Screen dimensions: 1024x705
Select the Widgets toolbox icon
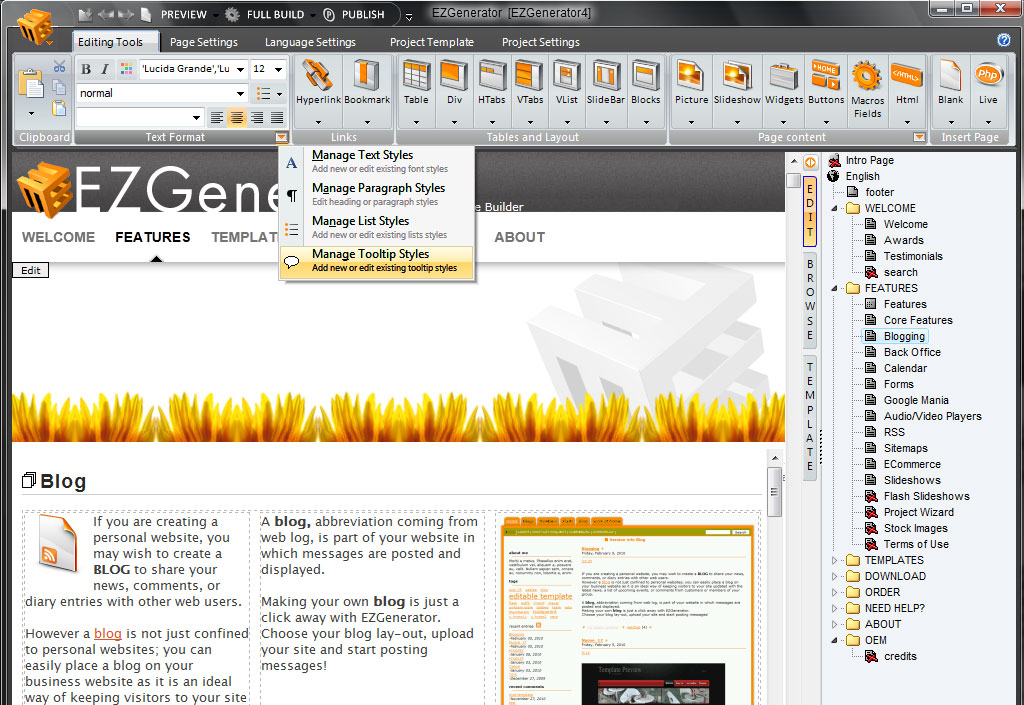coord(784,78)
